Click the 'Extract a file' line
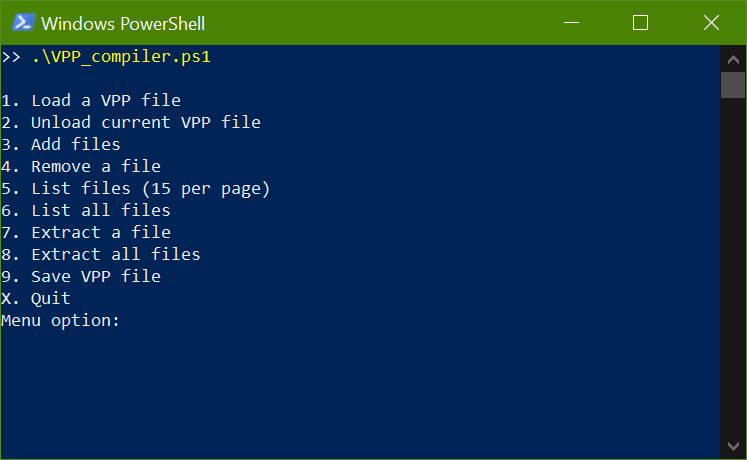 tap(86, 232)
